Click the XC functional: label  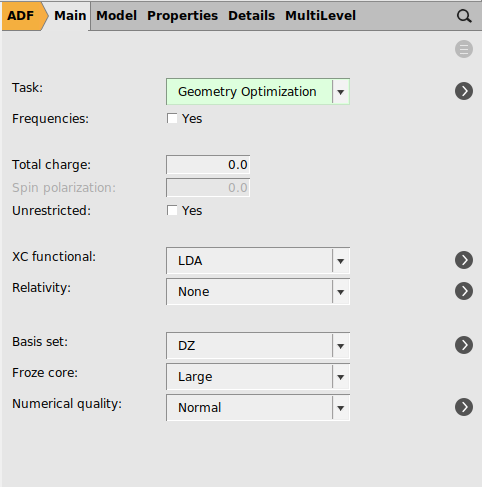(54, 257)
